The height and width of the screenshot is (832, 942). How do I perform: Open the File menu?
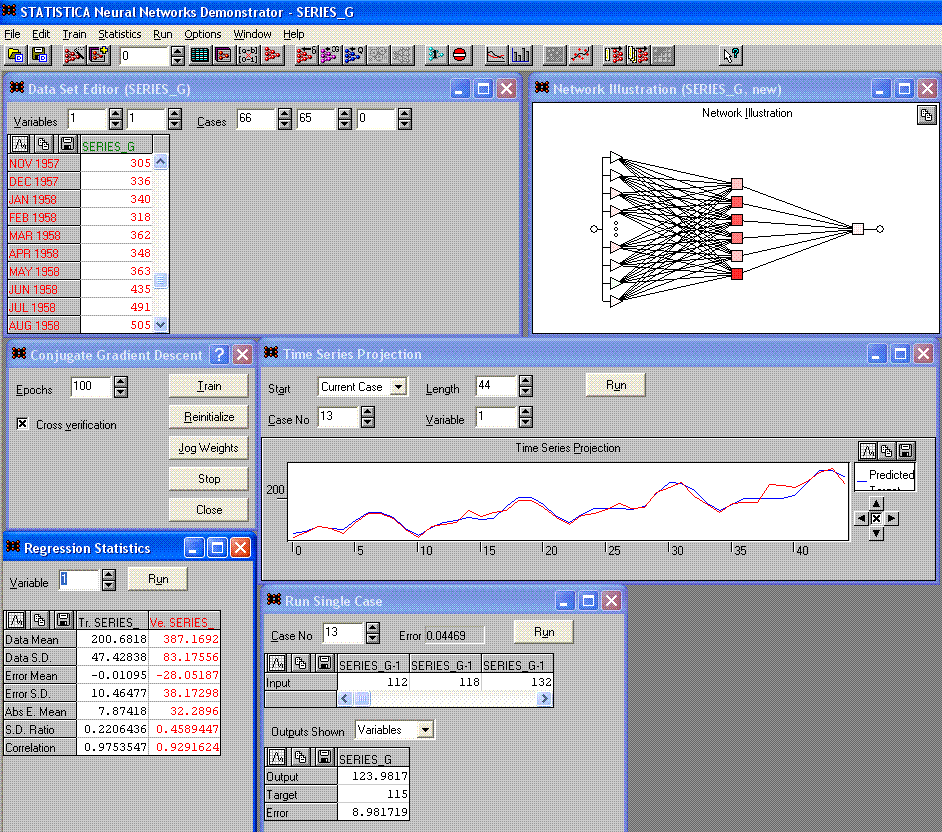coord(12,34)
